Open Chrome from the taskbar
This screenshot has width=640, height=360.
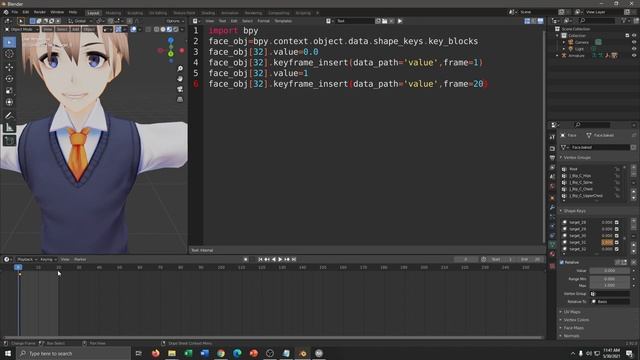[221, 353]
